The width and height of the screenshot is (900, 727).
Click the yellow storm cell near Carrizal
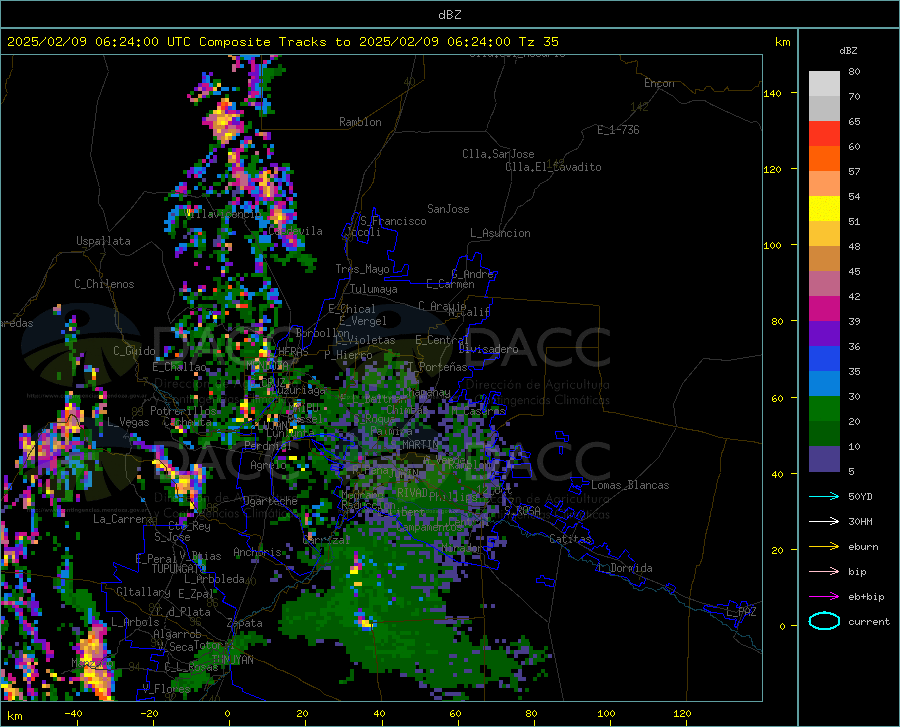tap(355, 569)
